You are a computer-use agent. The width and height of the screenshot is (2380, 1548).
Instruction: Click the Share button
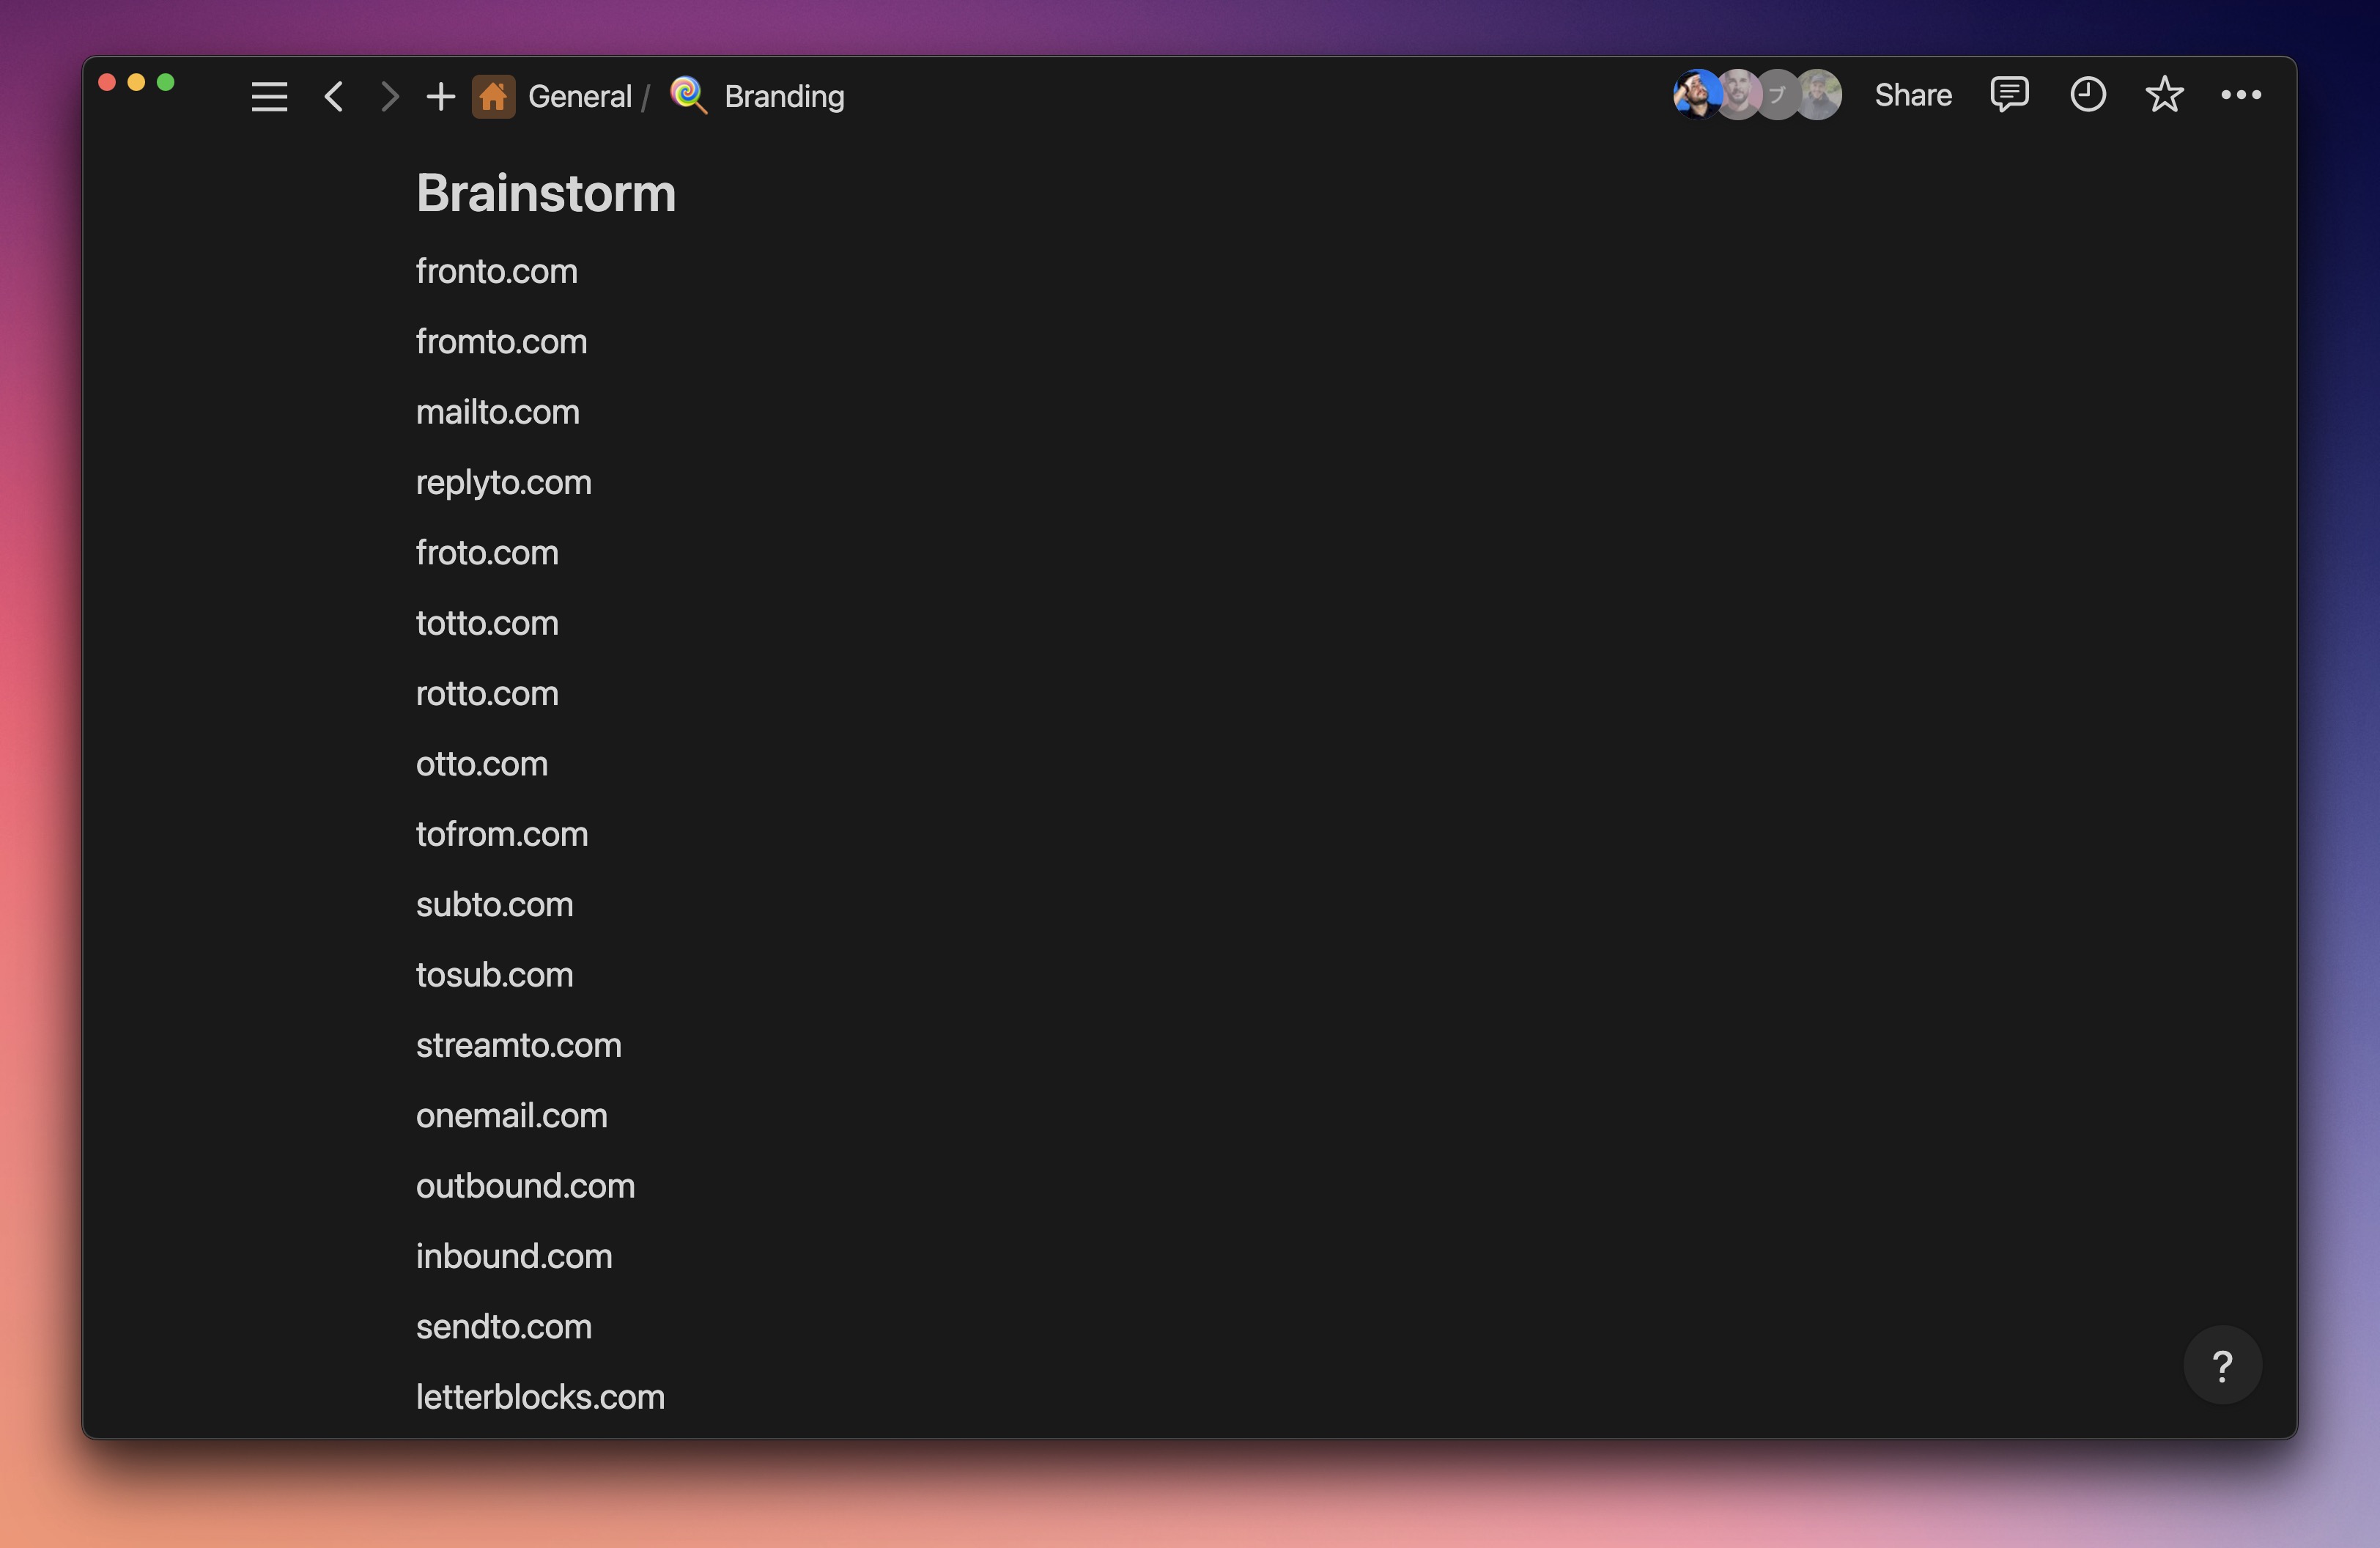point(1912,94)
